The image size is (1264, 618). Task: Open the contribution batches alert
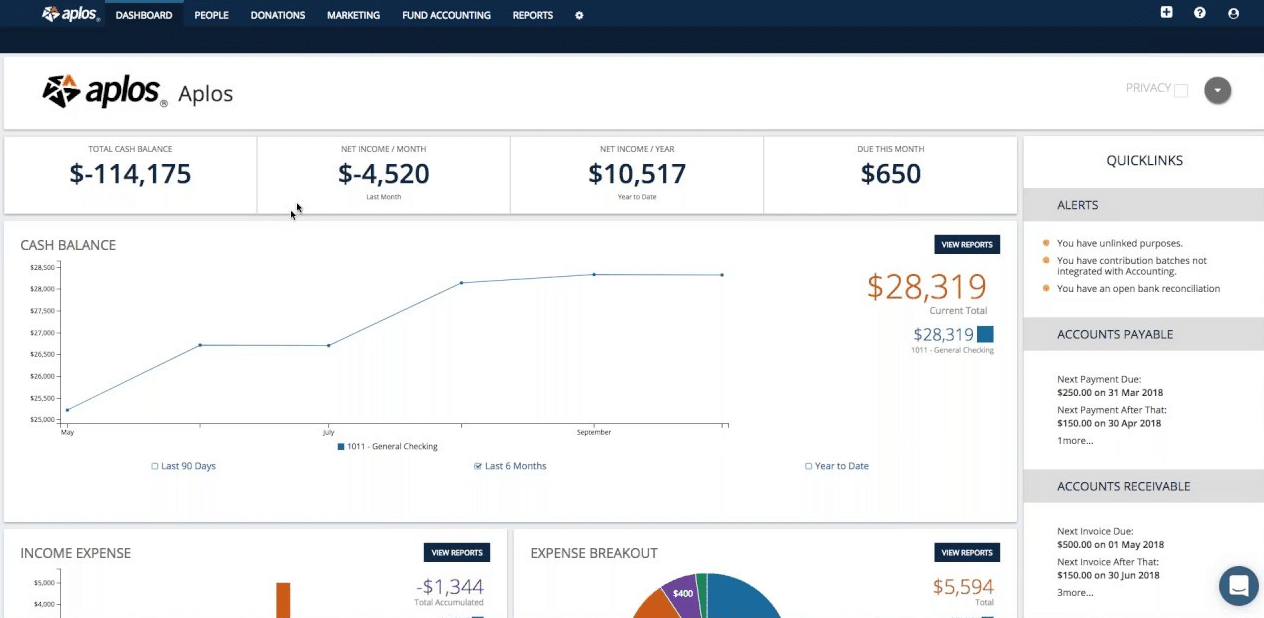pyautogui.click(x=1132, y=265)
